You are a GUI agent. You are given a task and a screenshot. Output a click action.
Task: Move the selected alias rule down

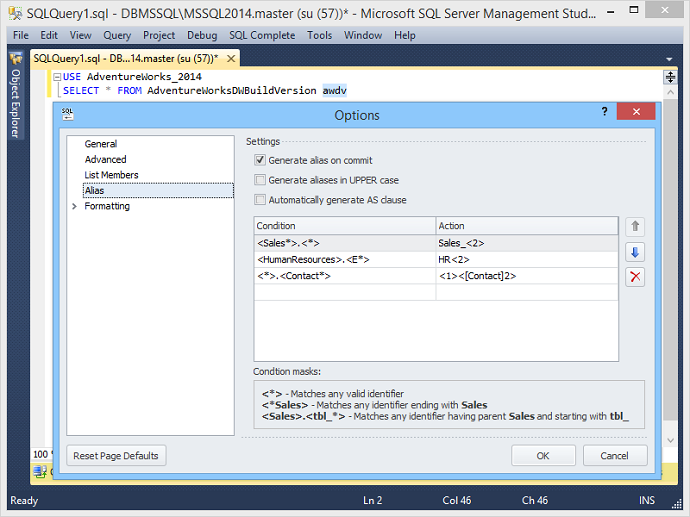pyautogui.click(x=635, y=252)
